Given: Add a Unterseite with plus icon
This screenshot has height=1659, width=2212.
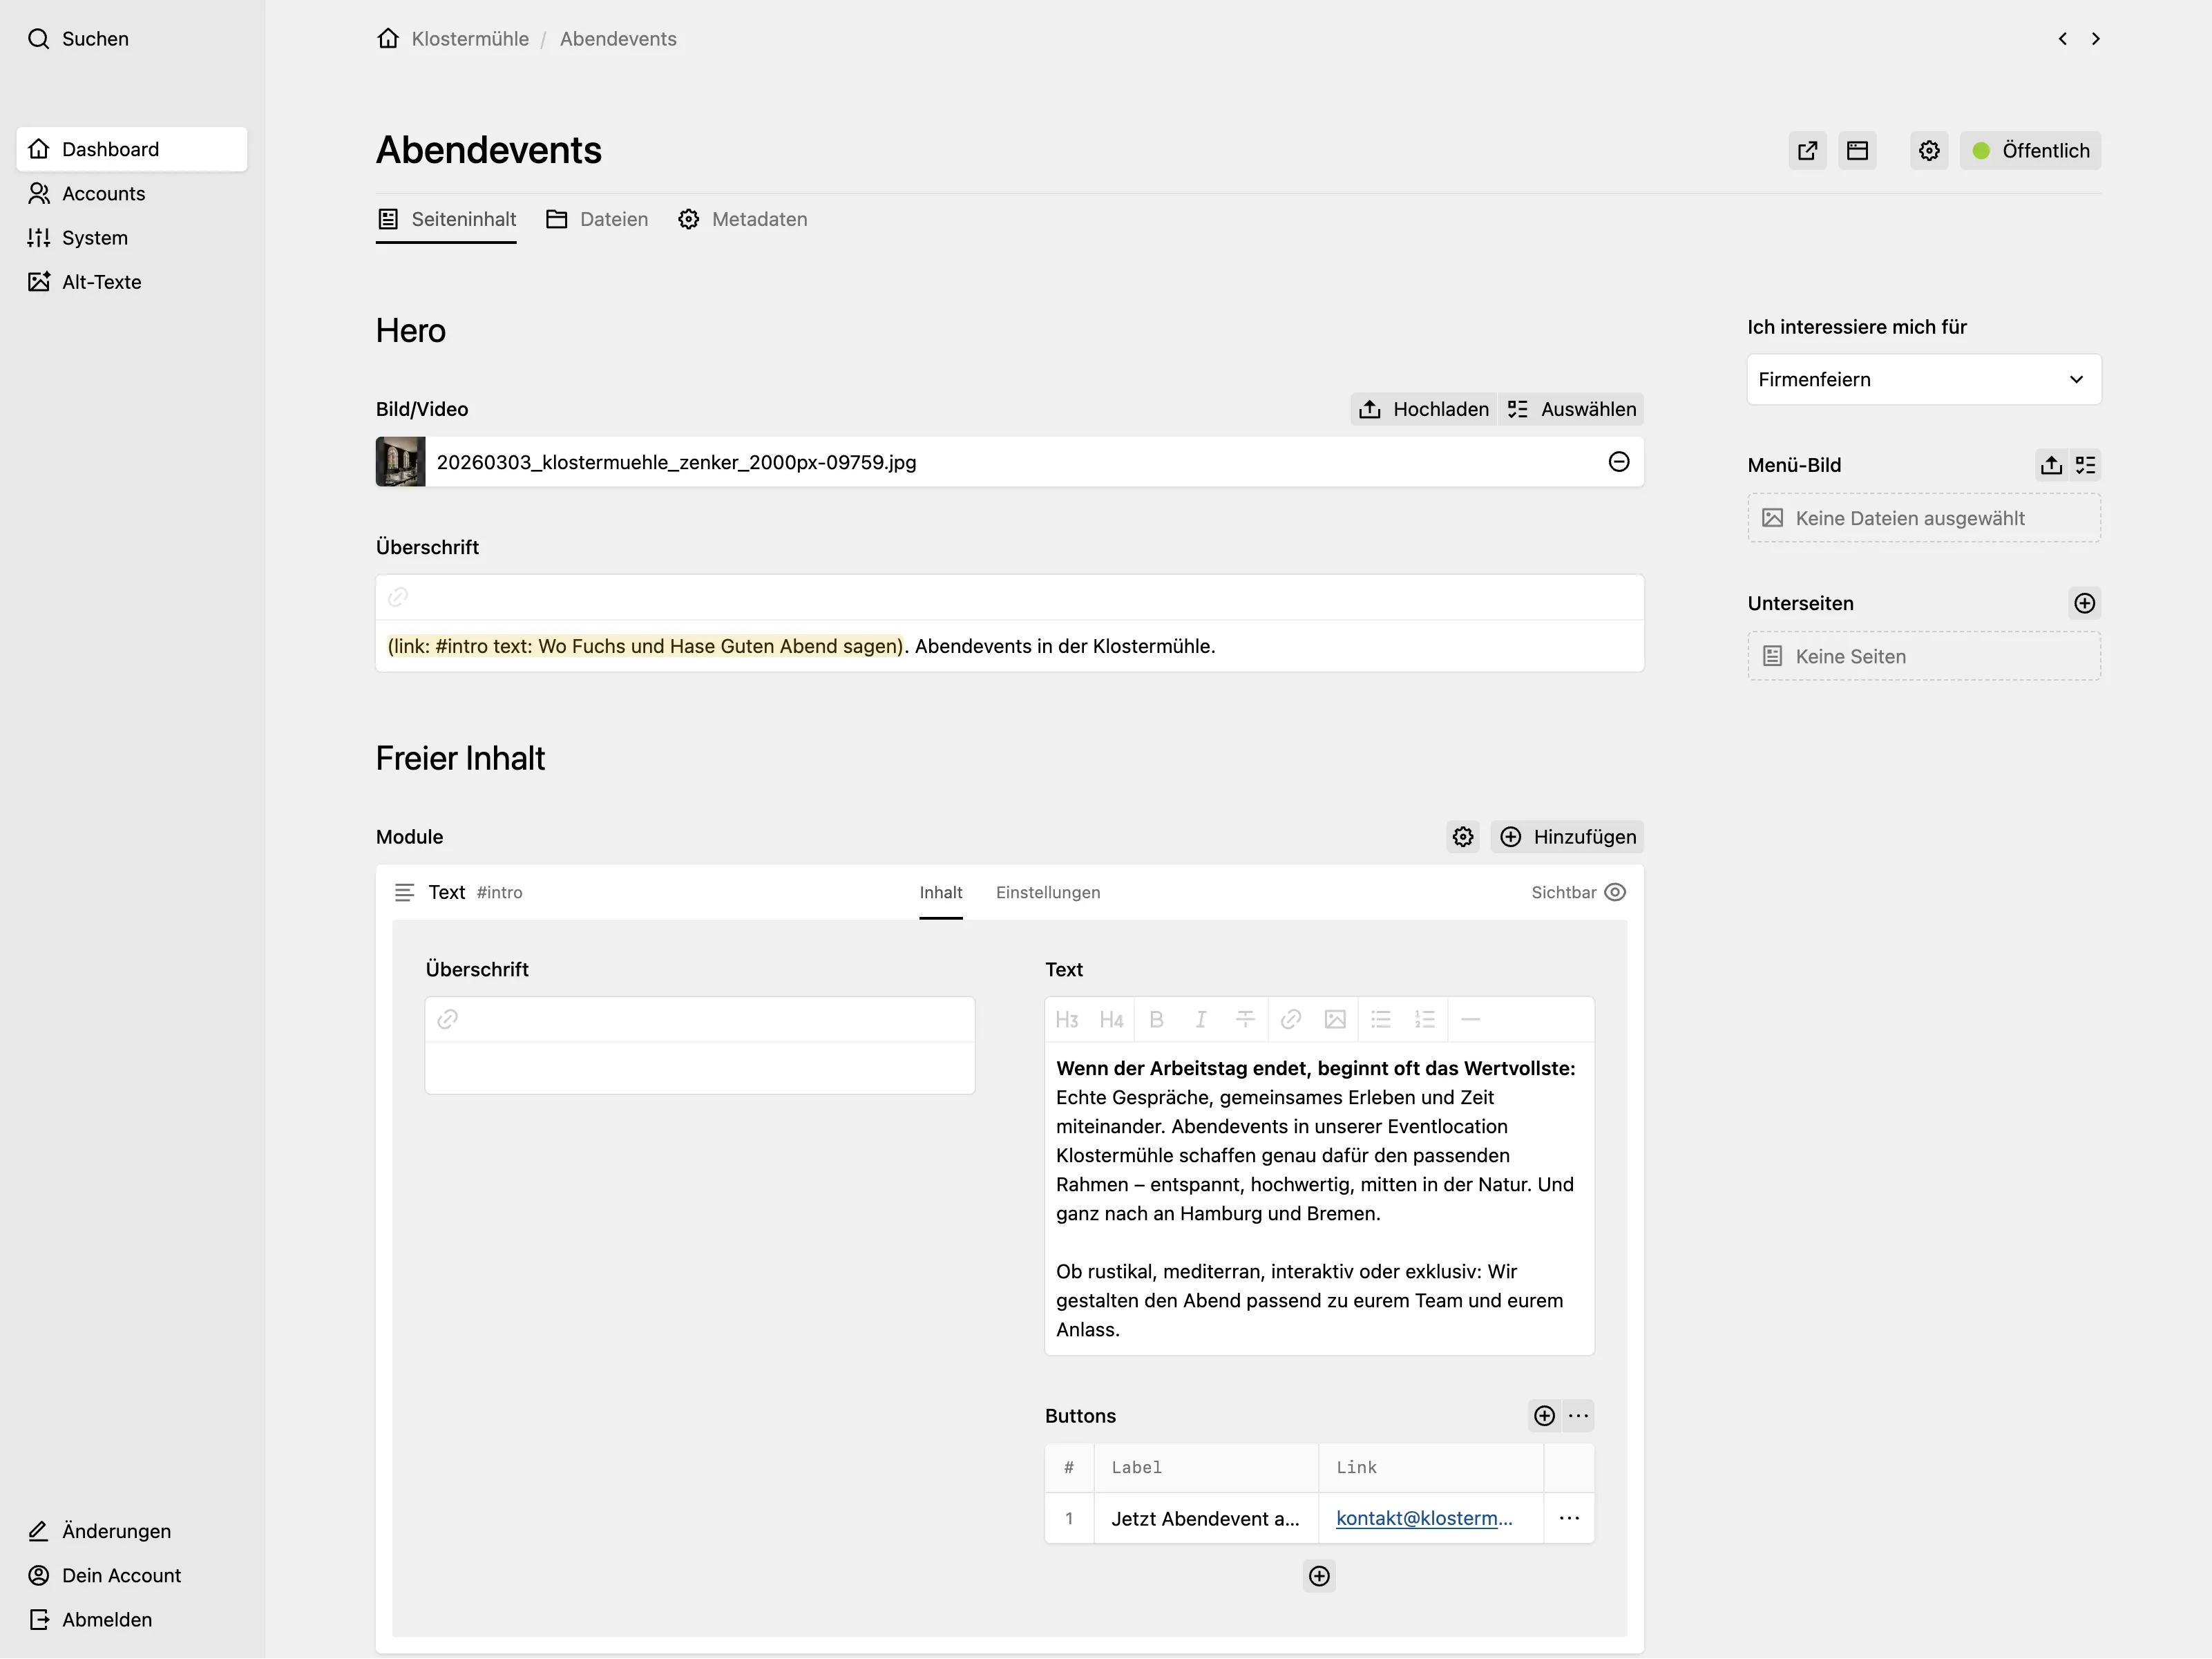Looking at the screenshot, I should coord(2084,603).
